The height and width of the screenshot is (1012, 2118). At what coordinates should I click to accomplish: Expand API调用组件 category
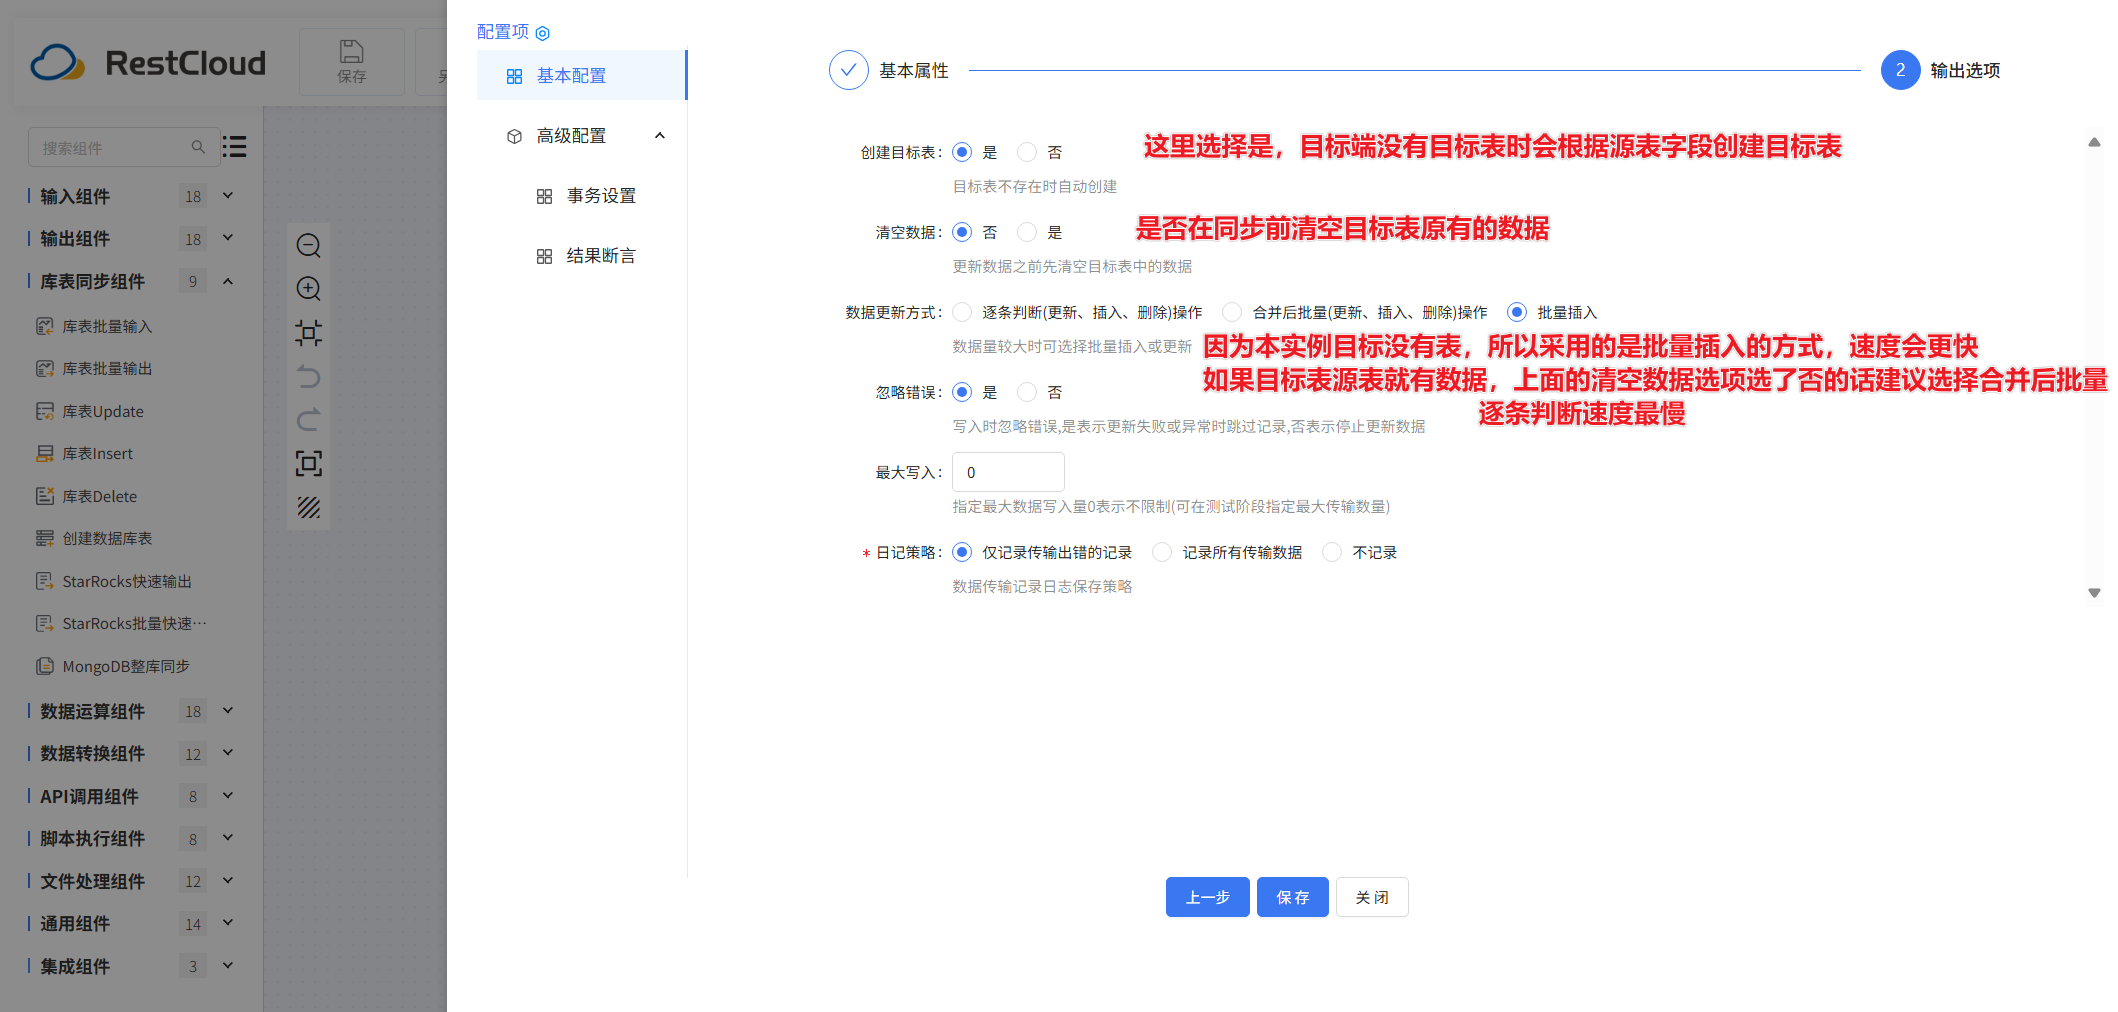click(x=228, y=796)
